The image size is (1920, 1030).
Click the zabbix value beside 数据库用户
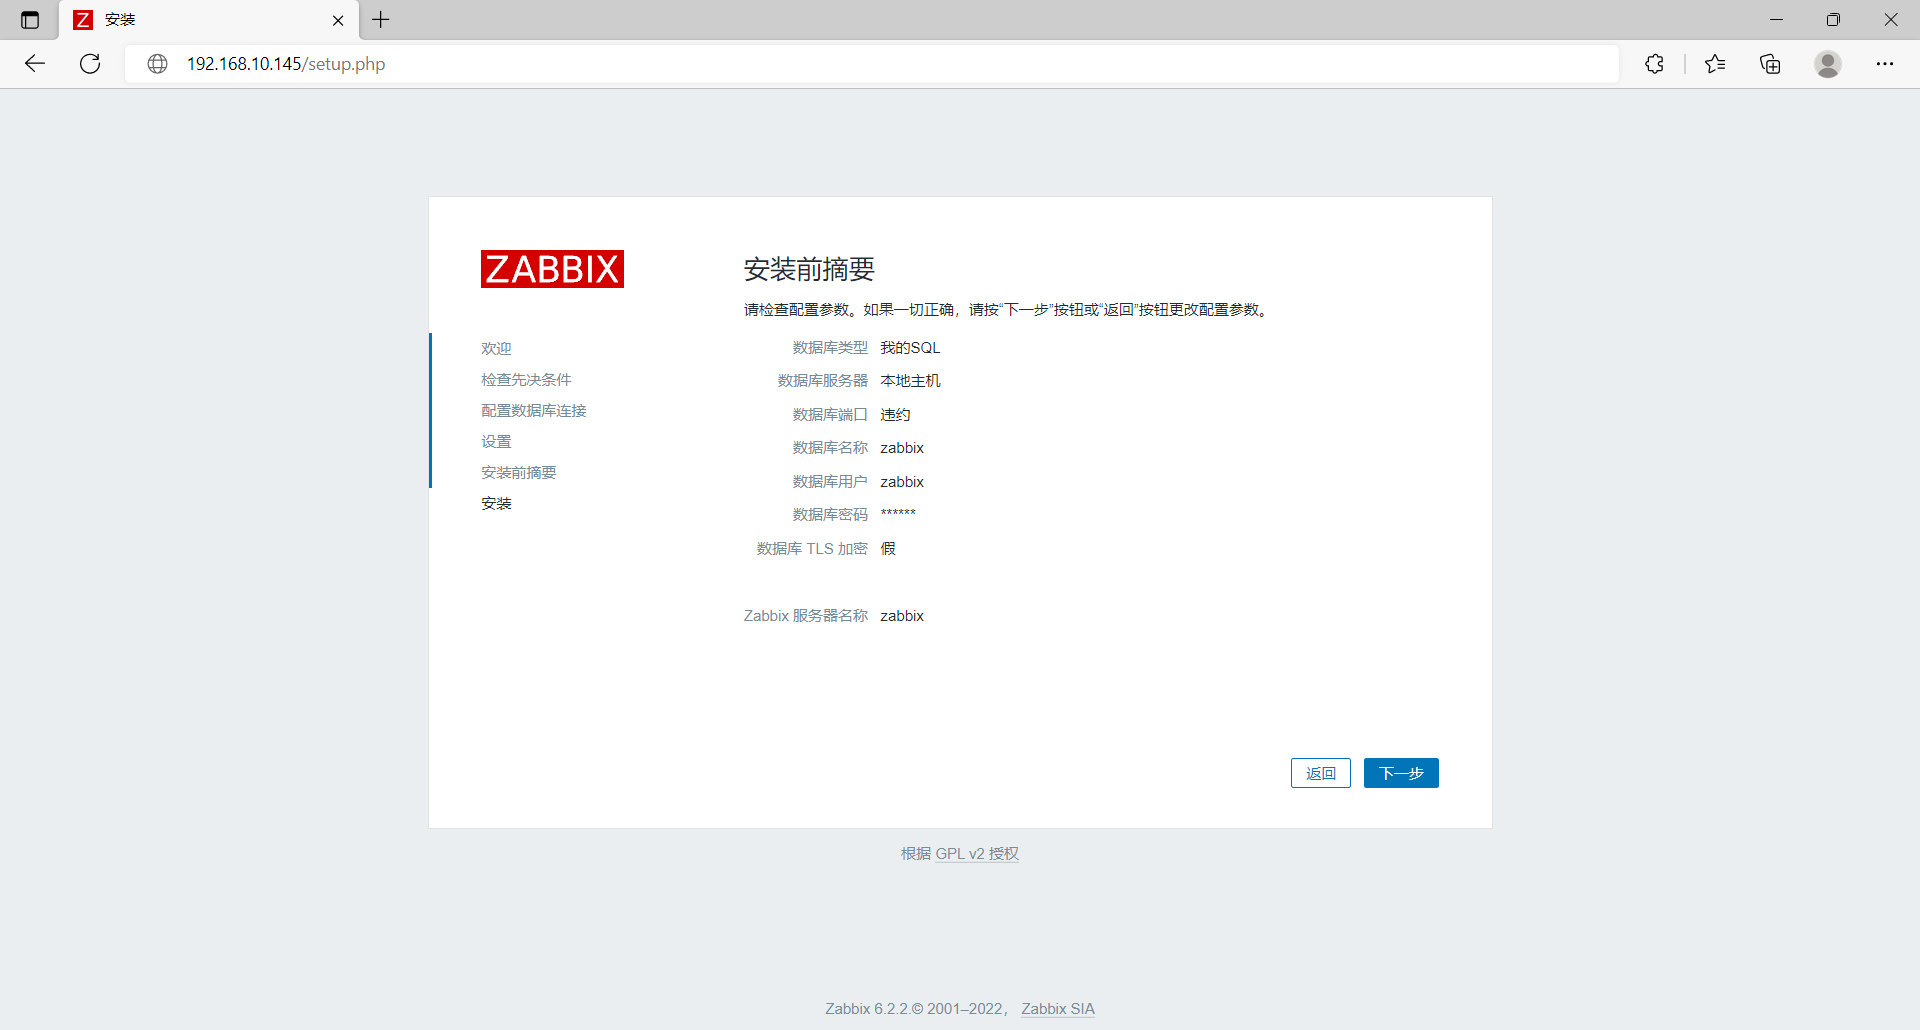[902, 482]
